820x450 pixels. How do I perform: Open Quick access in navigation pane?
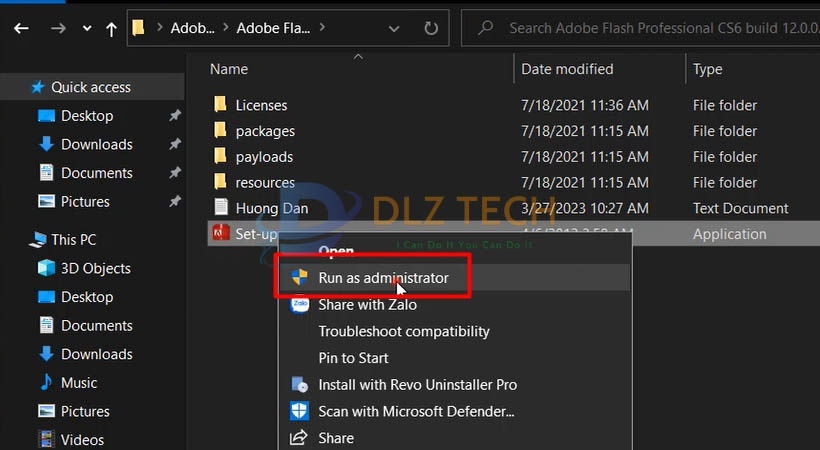click(x=90, y=87)
